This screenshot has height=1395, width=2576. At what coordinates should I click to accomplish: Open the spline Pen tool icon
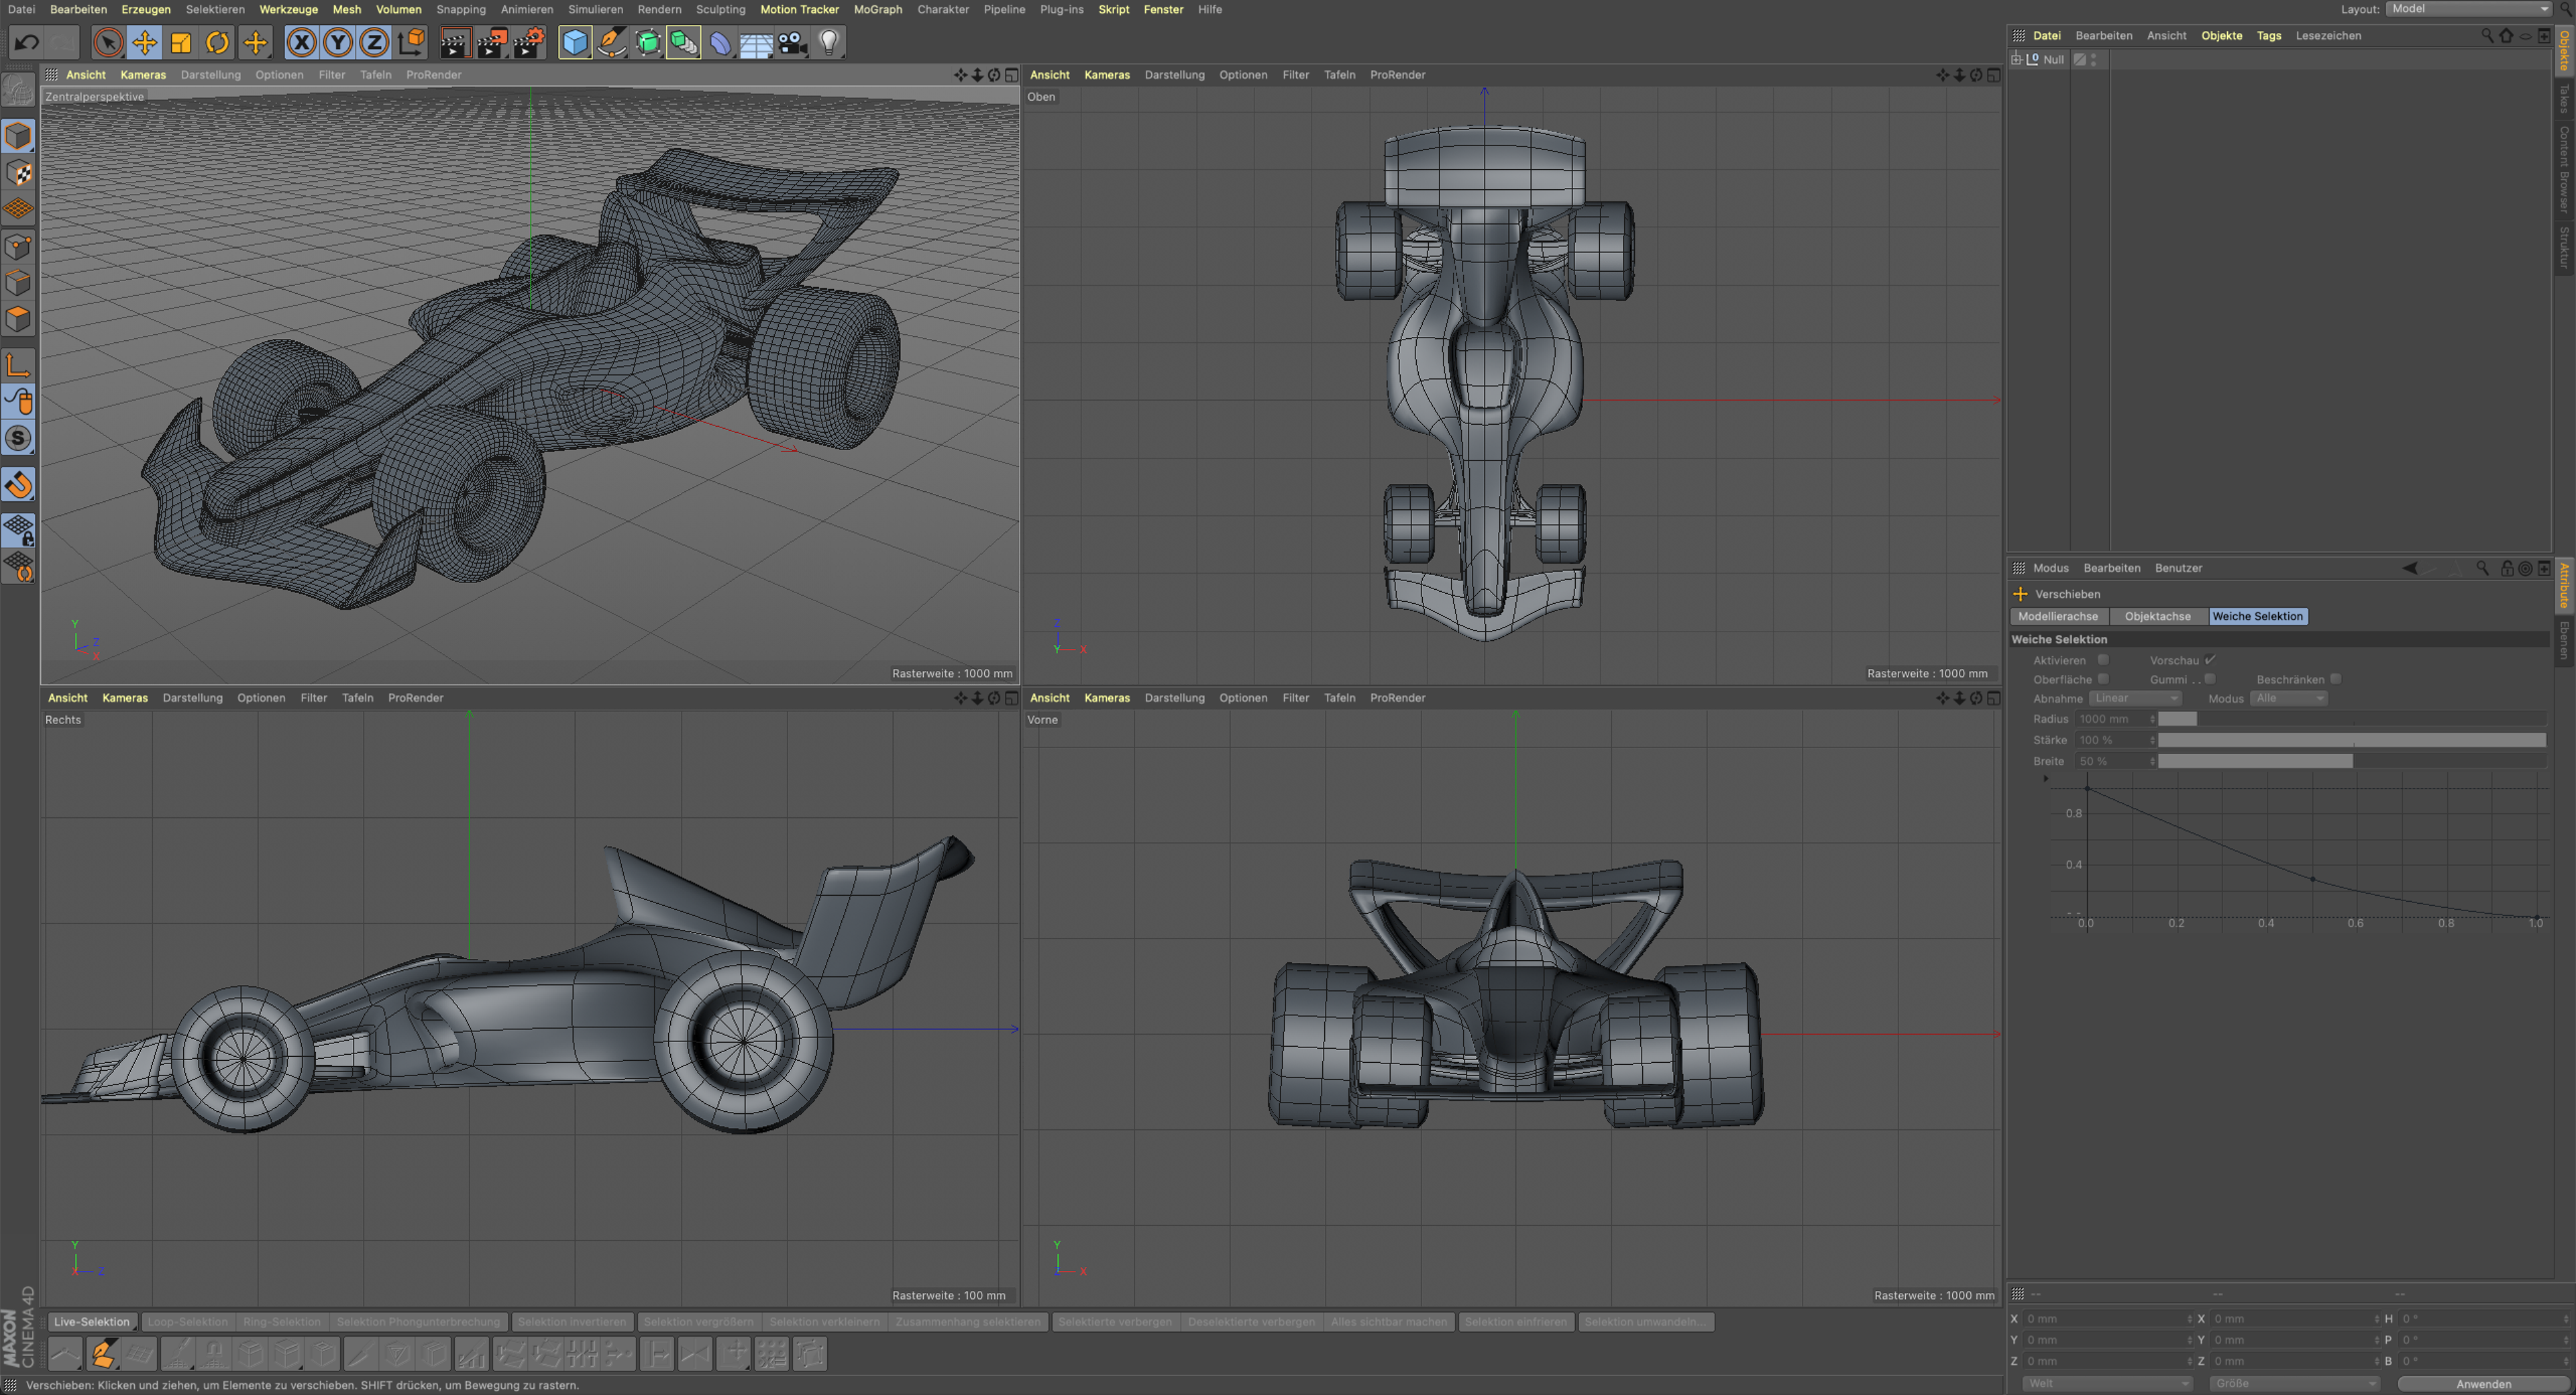[x=612, y=43]
